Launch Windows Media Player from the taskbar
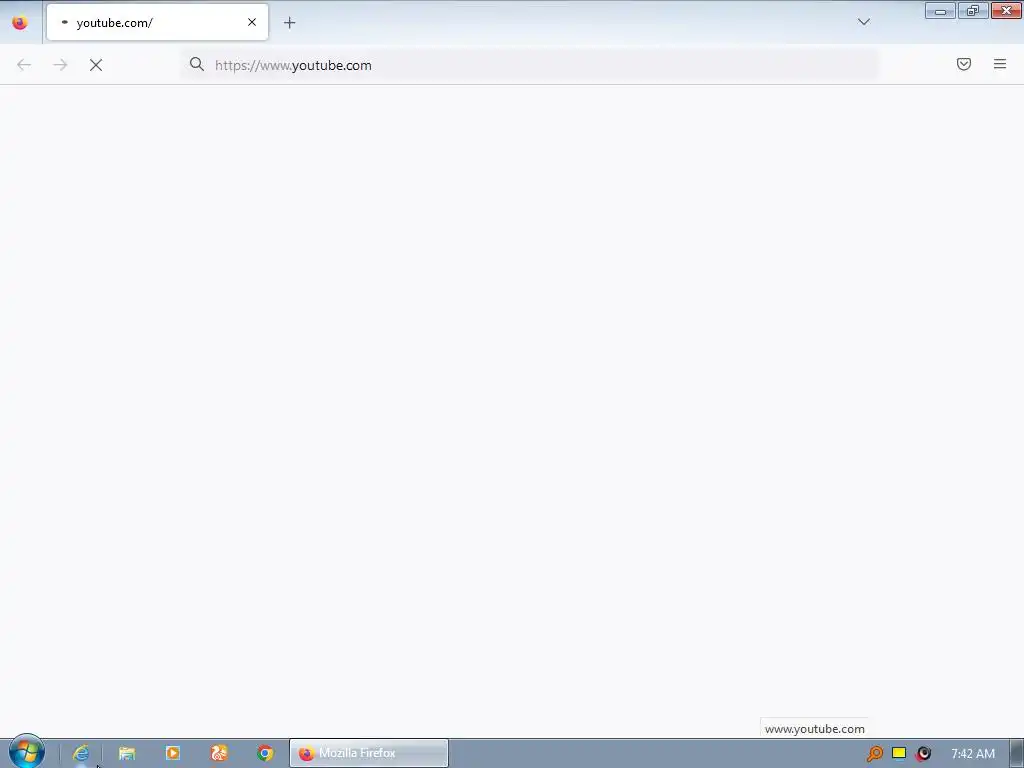 173,753
